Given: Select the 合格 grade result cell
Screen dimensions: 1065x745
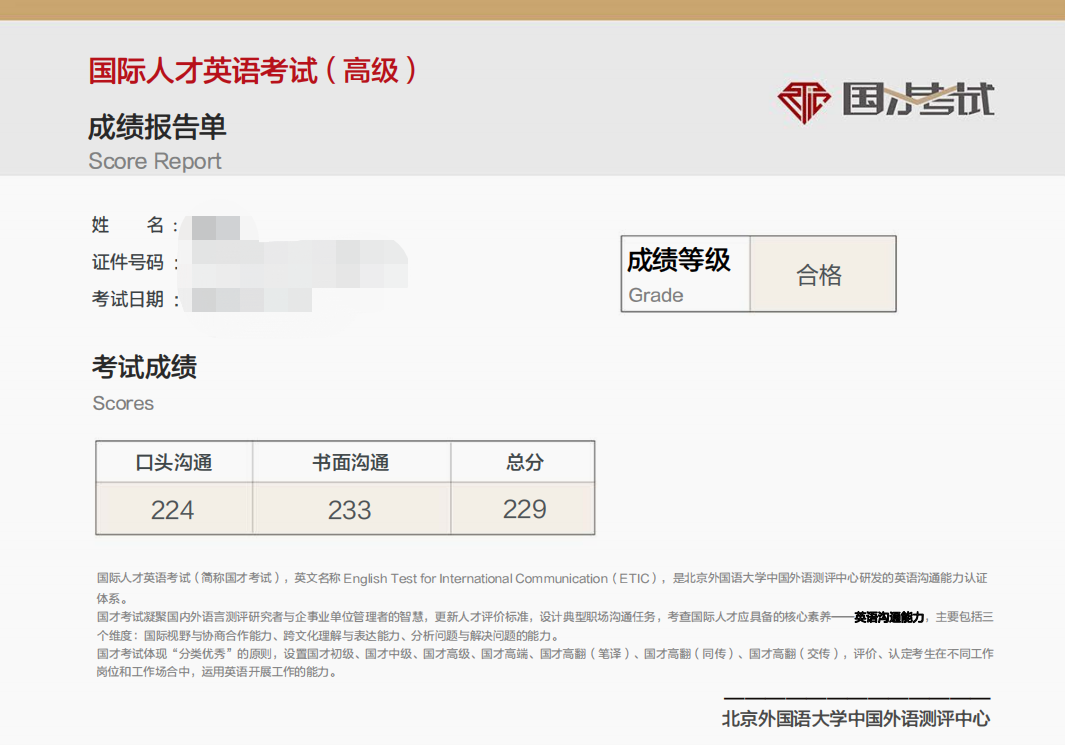Looking at the screenshot, I should [x=821, y=275].
